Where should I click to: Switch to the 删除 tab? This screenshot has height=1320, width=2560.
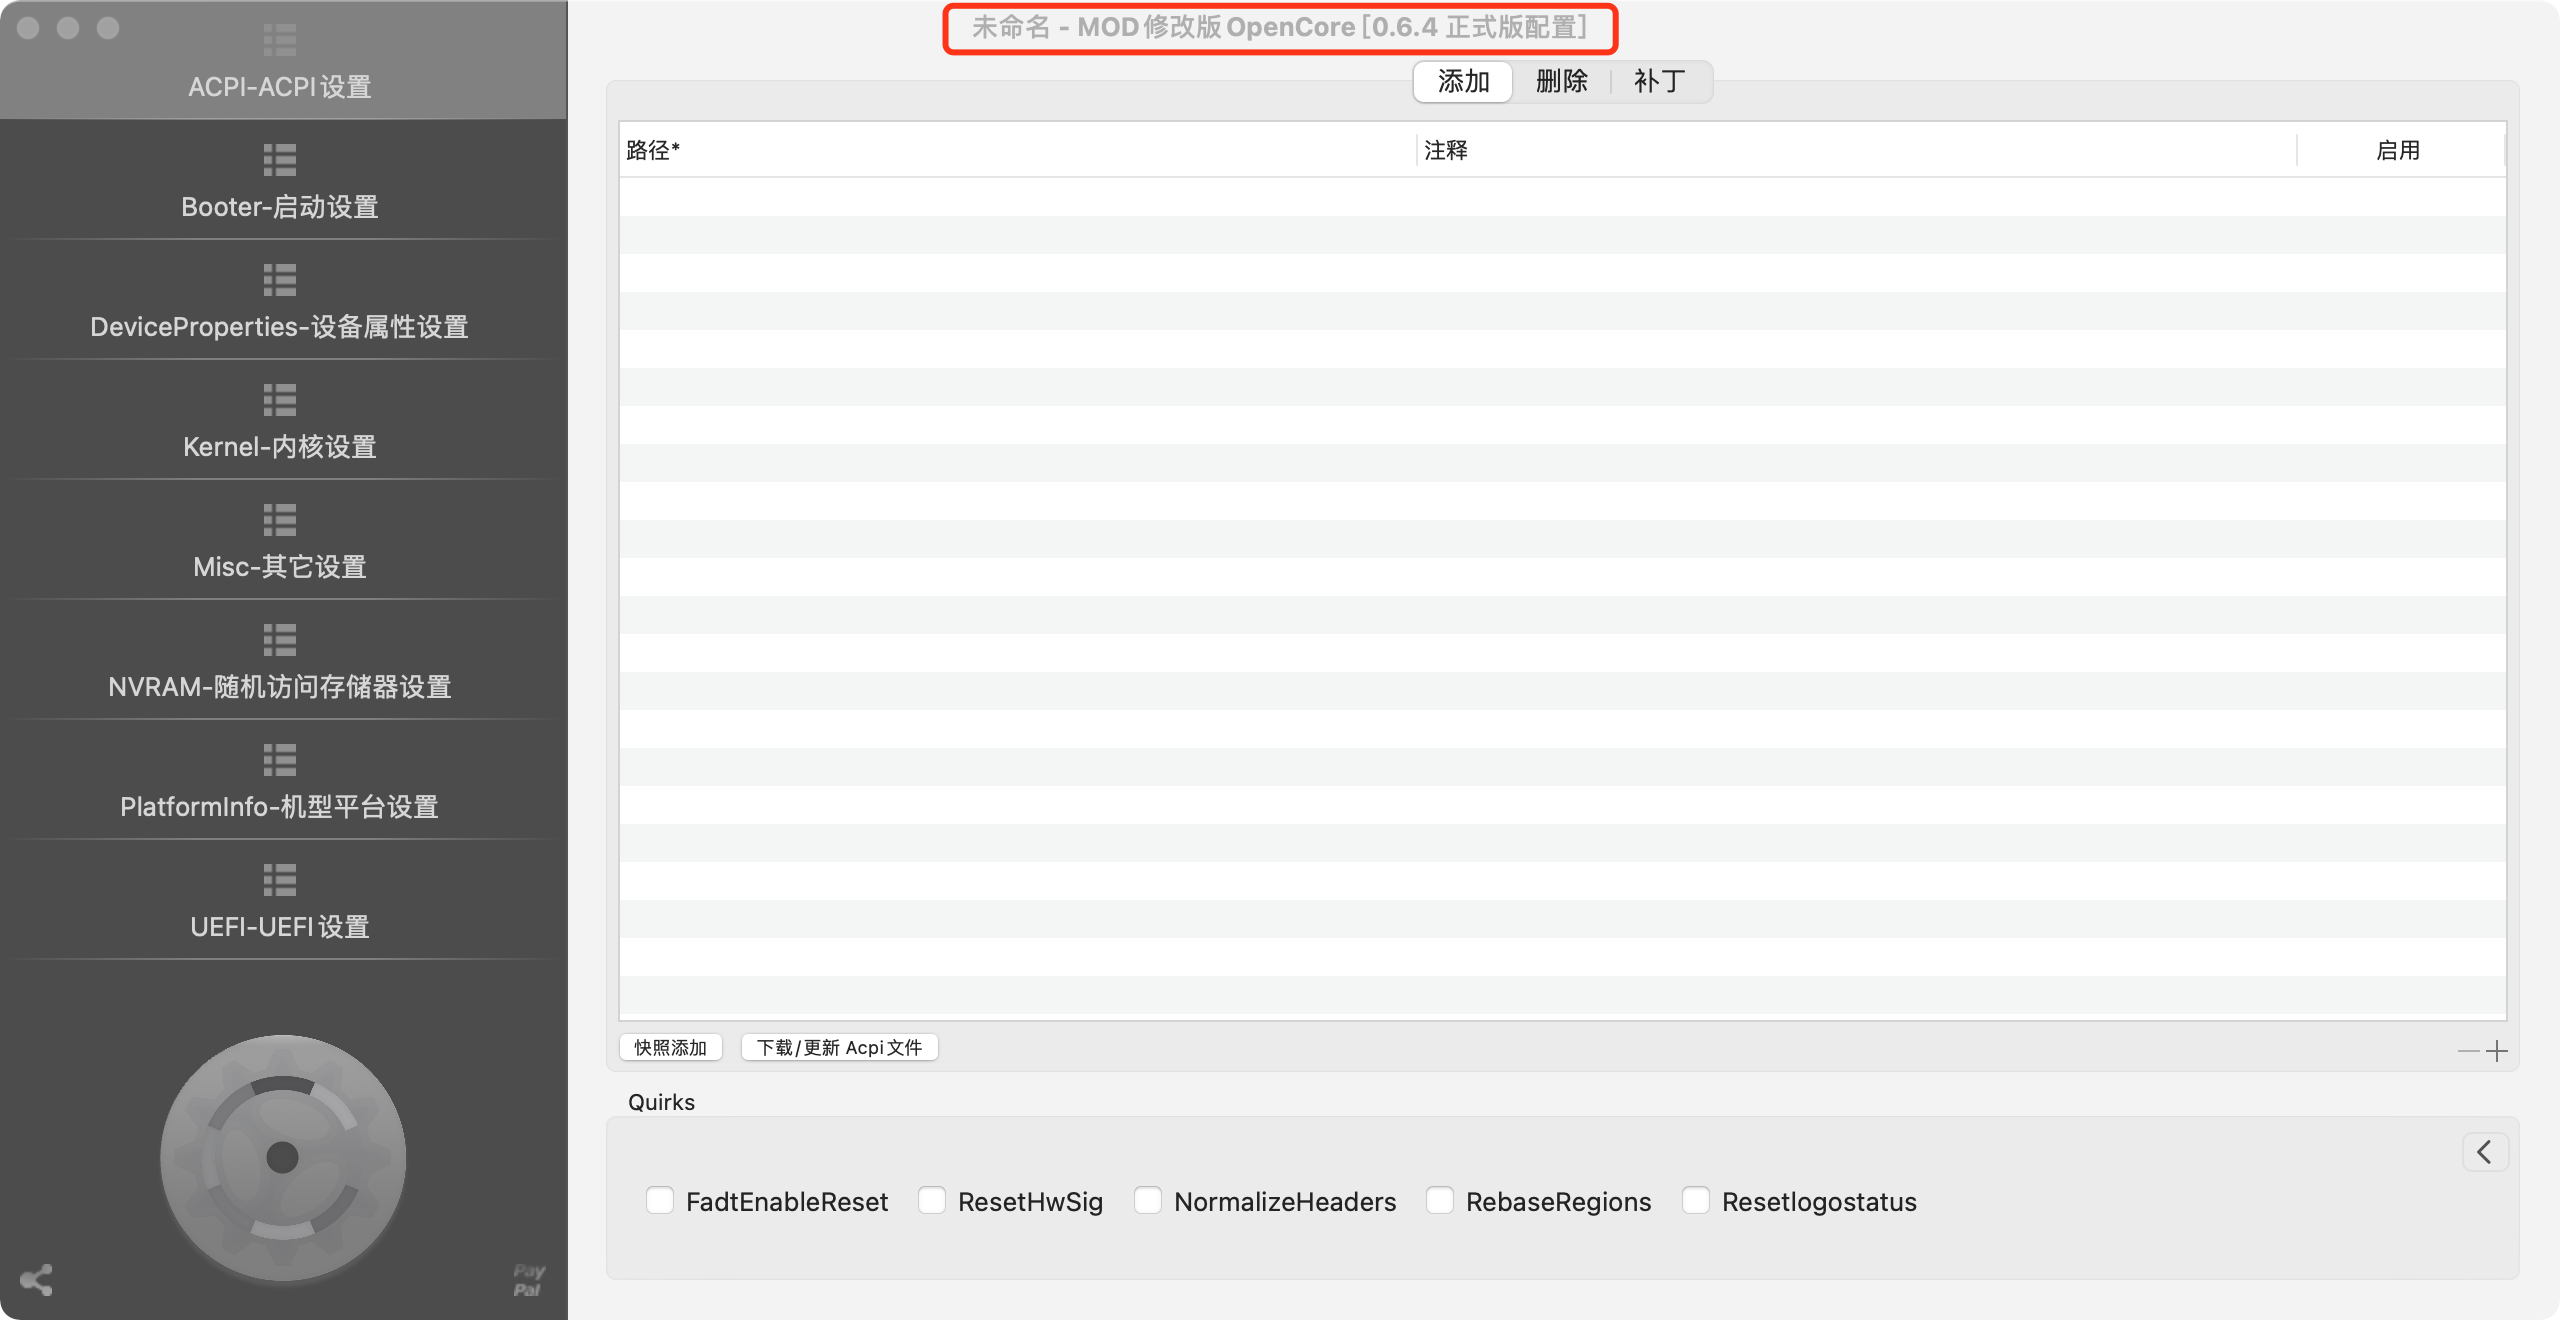pyautogui.click(x=1561, y=81)
